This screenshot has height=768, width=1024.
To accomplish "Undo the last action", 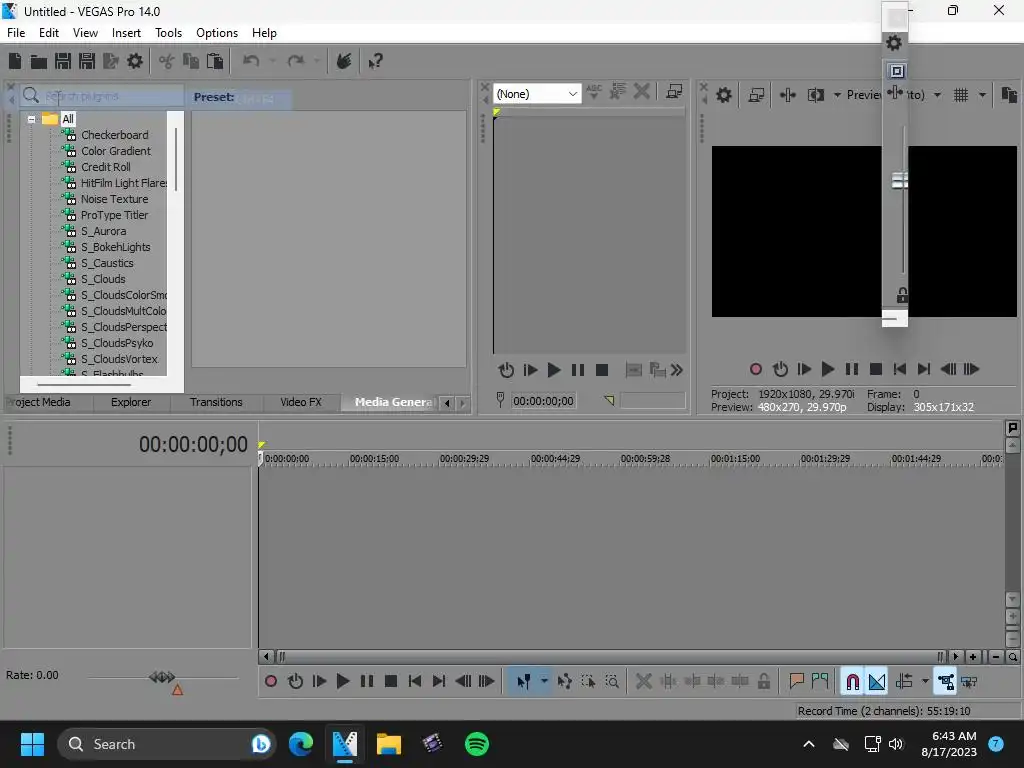I will [x=251, y=61].
